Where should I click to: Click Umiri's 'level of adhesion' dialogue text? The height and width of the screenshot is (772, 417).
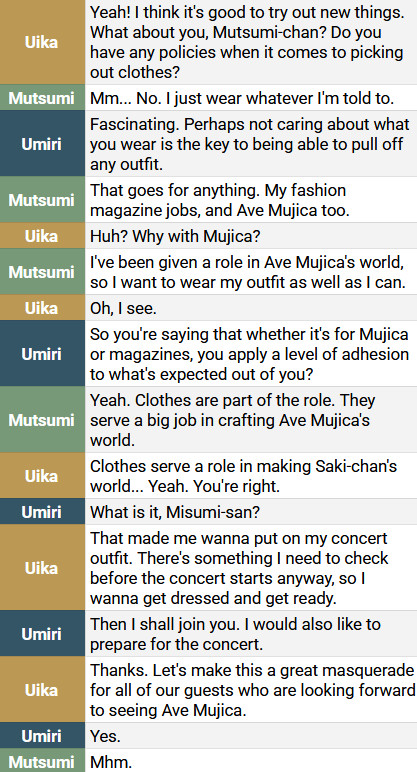tap(251, 354)
